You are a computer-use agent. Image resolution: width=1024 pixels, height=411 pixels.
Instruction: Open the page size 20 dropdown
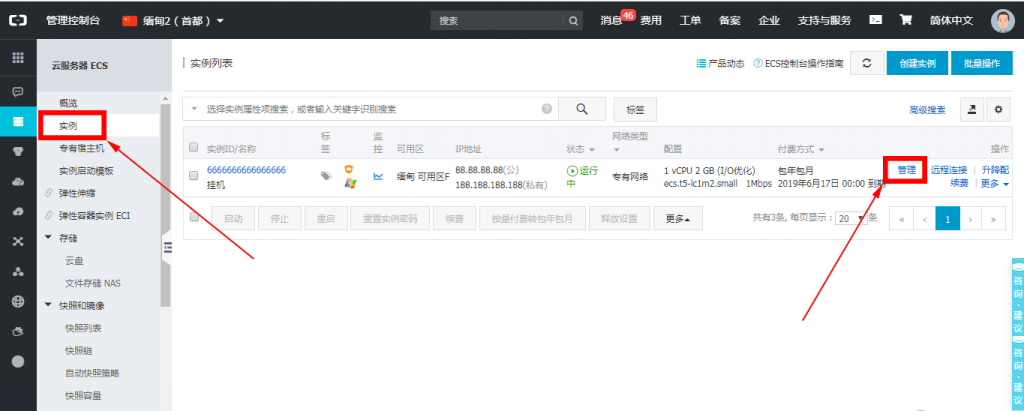click(852, 219)
